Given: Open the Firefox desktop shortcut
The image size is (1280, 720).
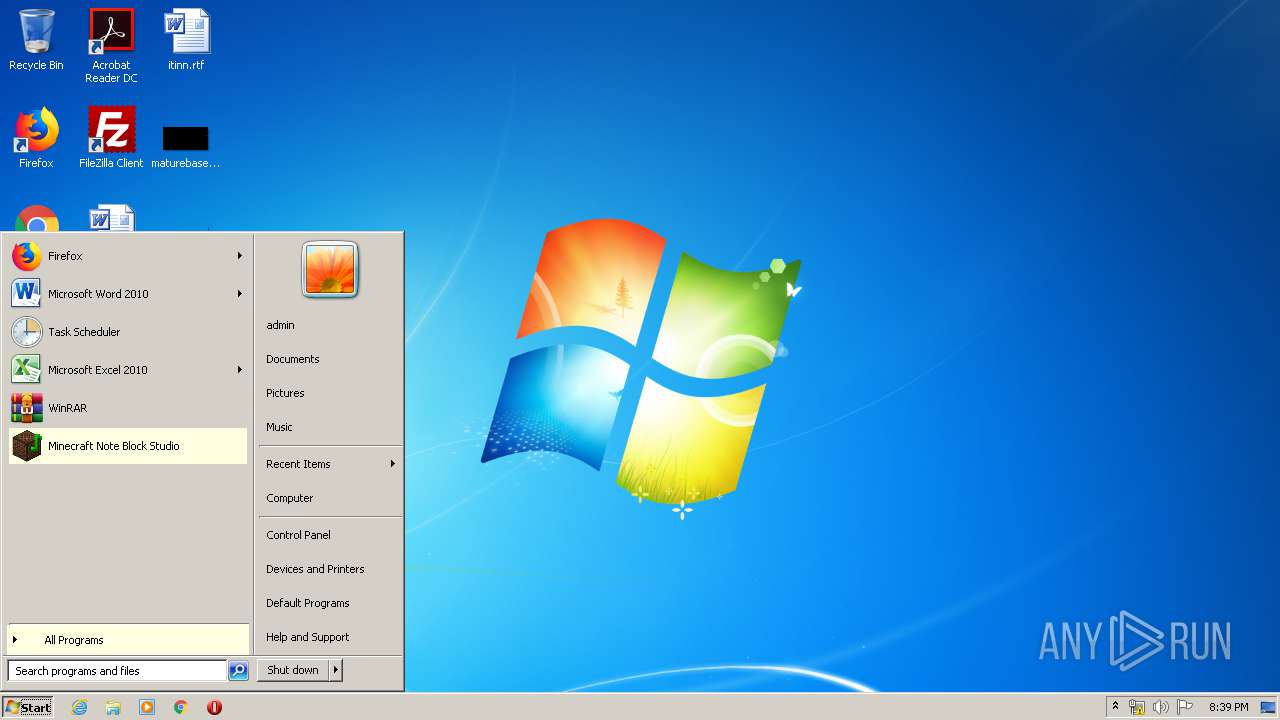Looking at the screenshot, I should 36,138.
